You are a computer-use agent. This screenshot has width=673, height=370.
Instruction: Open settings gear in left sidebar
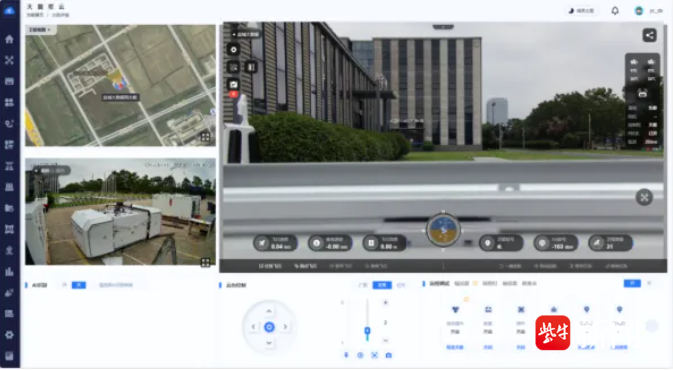click(x=9, y=335)
